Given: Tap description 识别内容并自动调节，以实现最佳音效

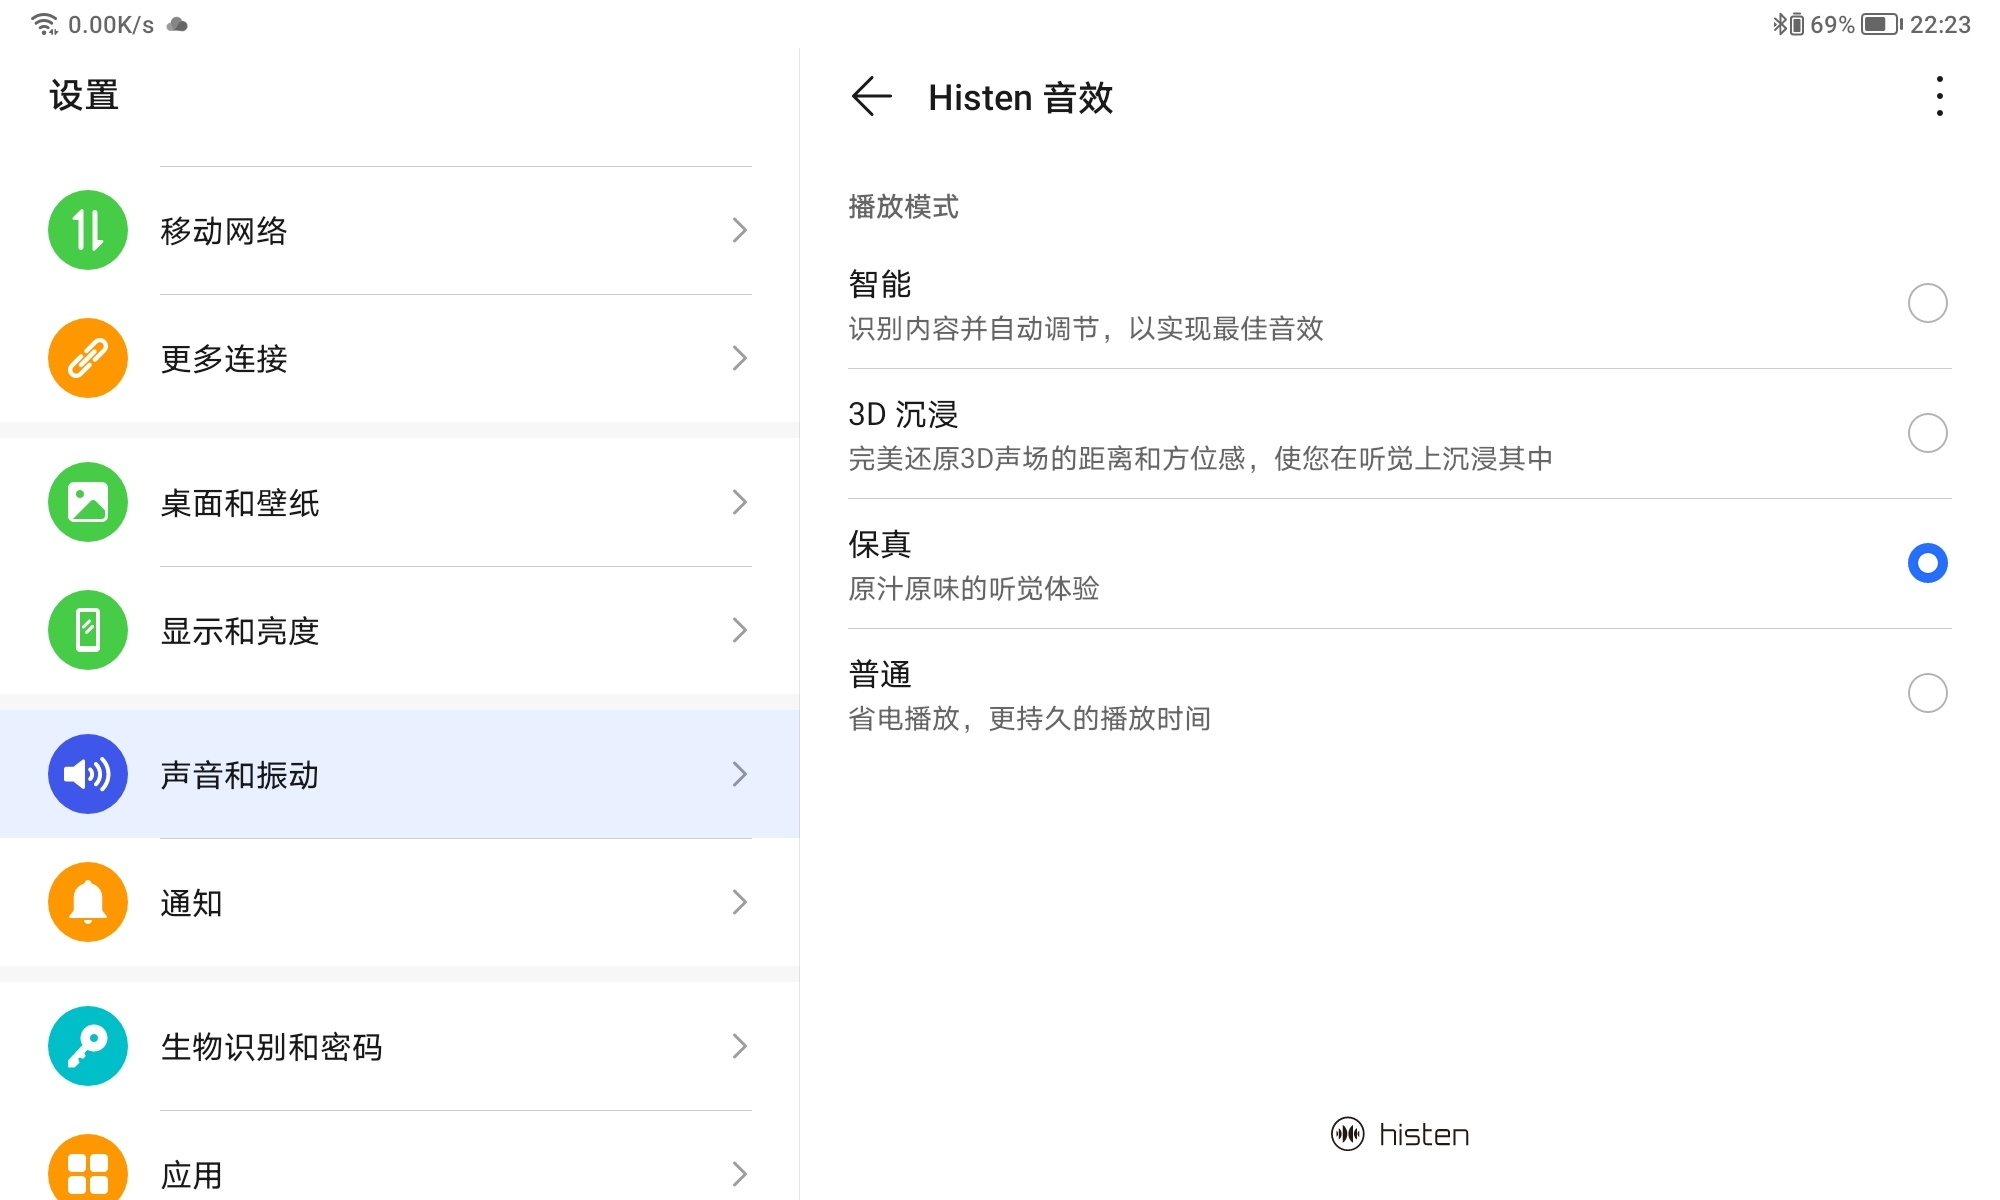Looking at the screenshot, I should [1086, 328].
